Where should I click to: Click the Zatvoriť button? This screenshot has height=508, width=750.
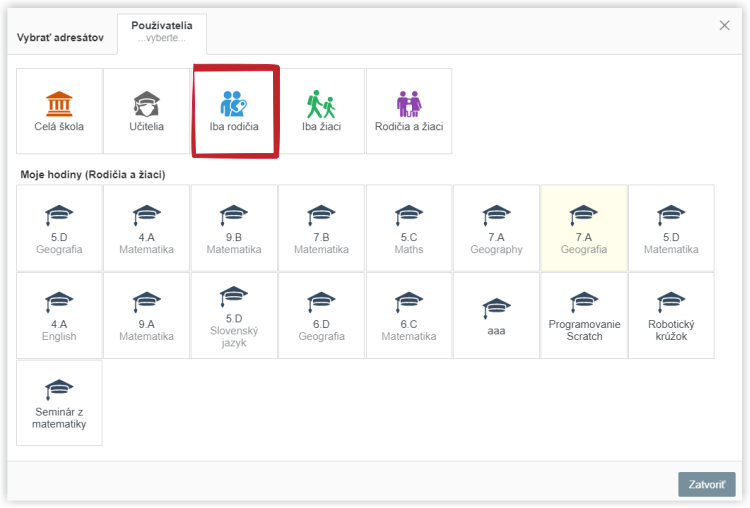pyautogui.click(x=706, y=484)
